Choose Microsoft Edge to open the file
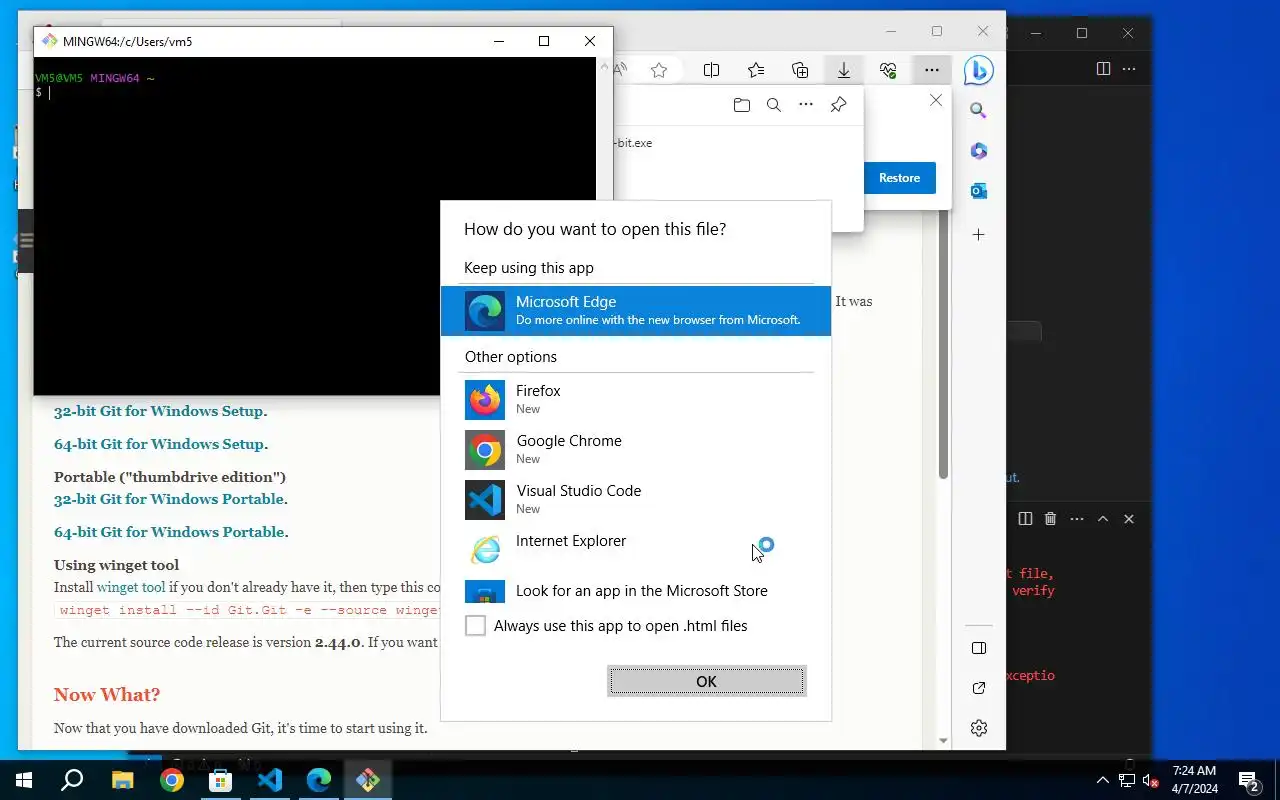Screen dimensions: 1280x800 click(x=636, y=310)
